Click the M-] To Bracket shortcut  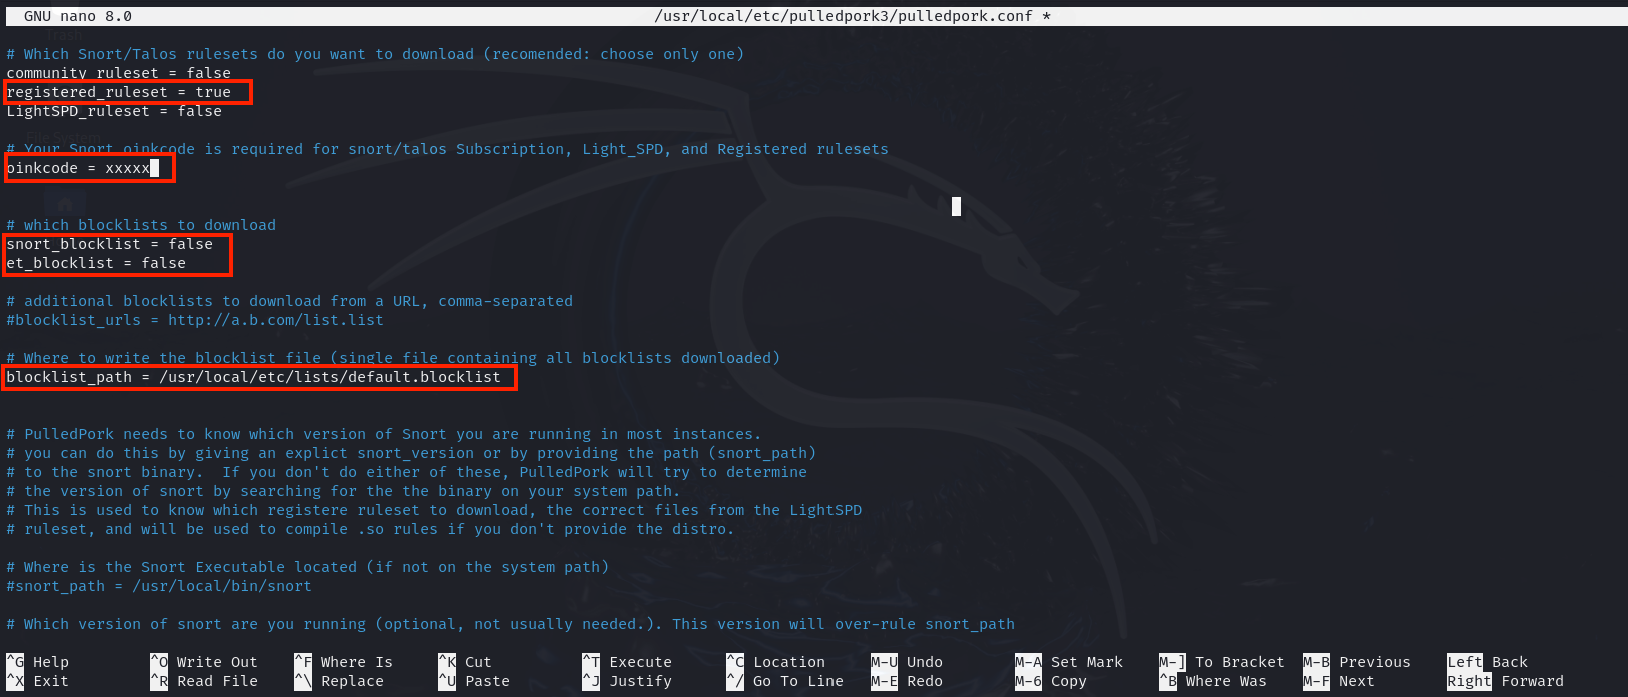1222,662
